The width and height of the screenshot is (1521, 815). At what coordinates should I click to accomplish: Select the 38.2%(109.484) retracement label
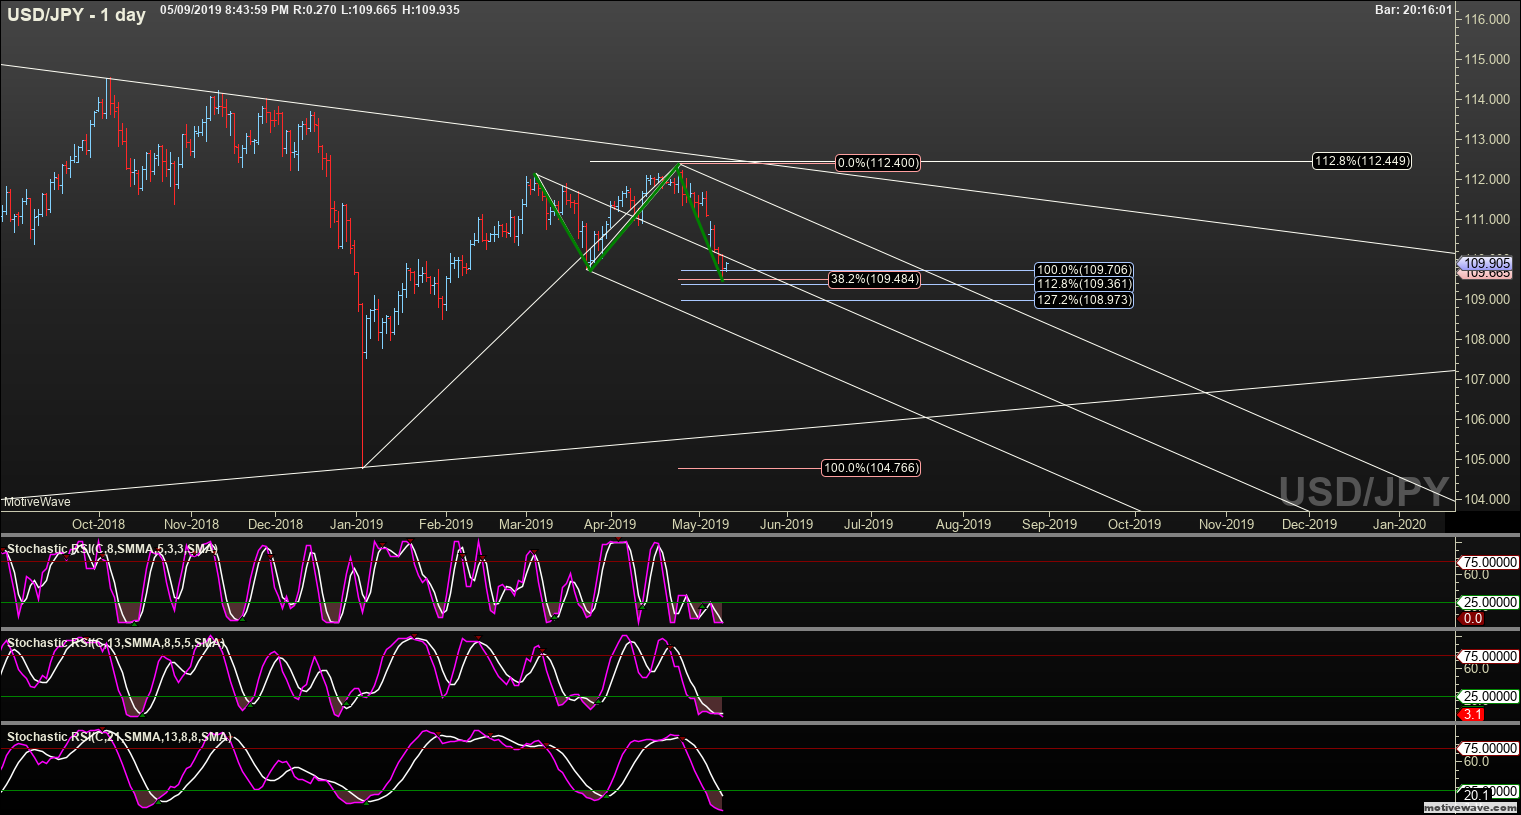tap(874, 279)
